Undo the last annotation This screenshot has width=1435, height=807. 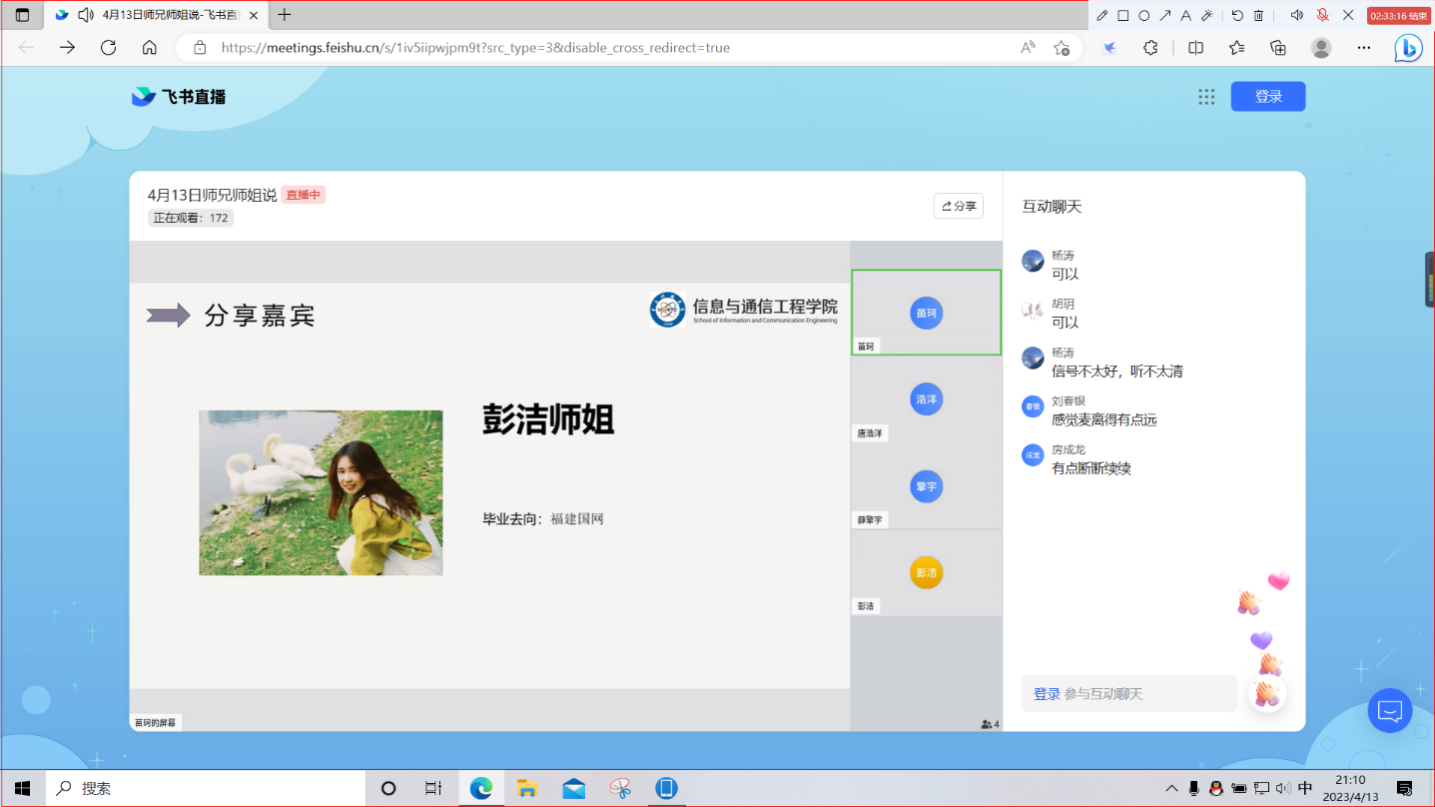[x=1237, y=15]
